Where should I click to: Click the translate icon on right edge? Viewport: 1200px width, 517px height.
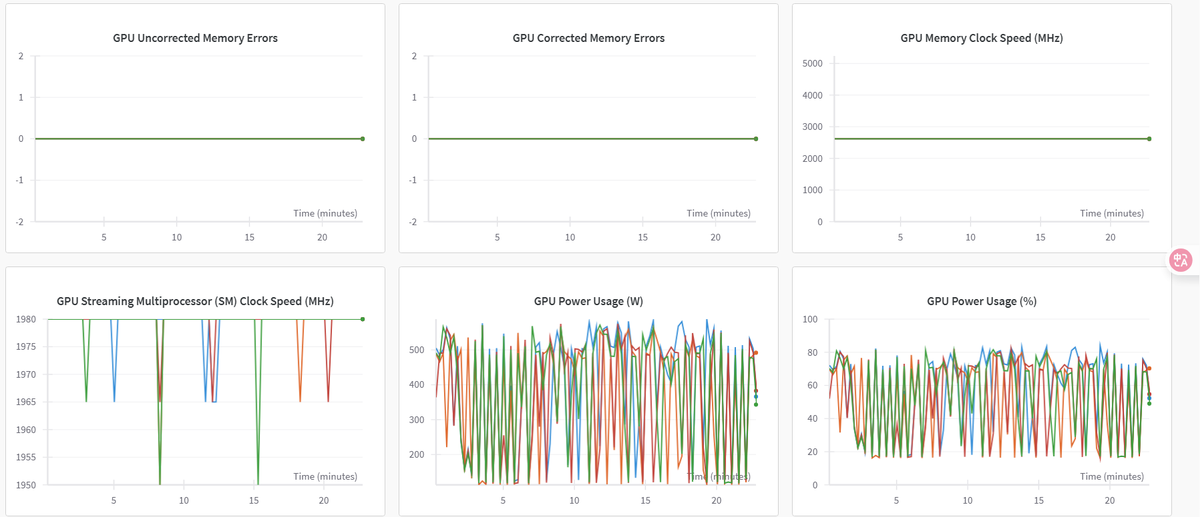pyautogui.click(x=1180, y=260)
